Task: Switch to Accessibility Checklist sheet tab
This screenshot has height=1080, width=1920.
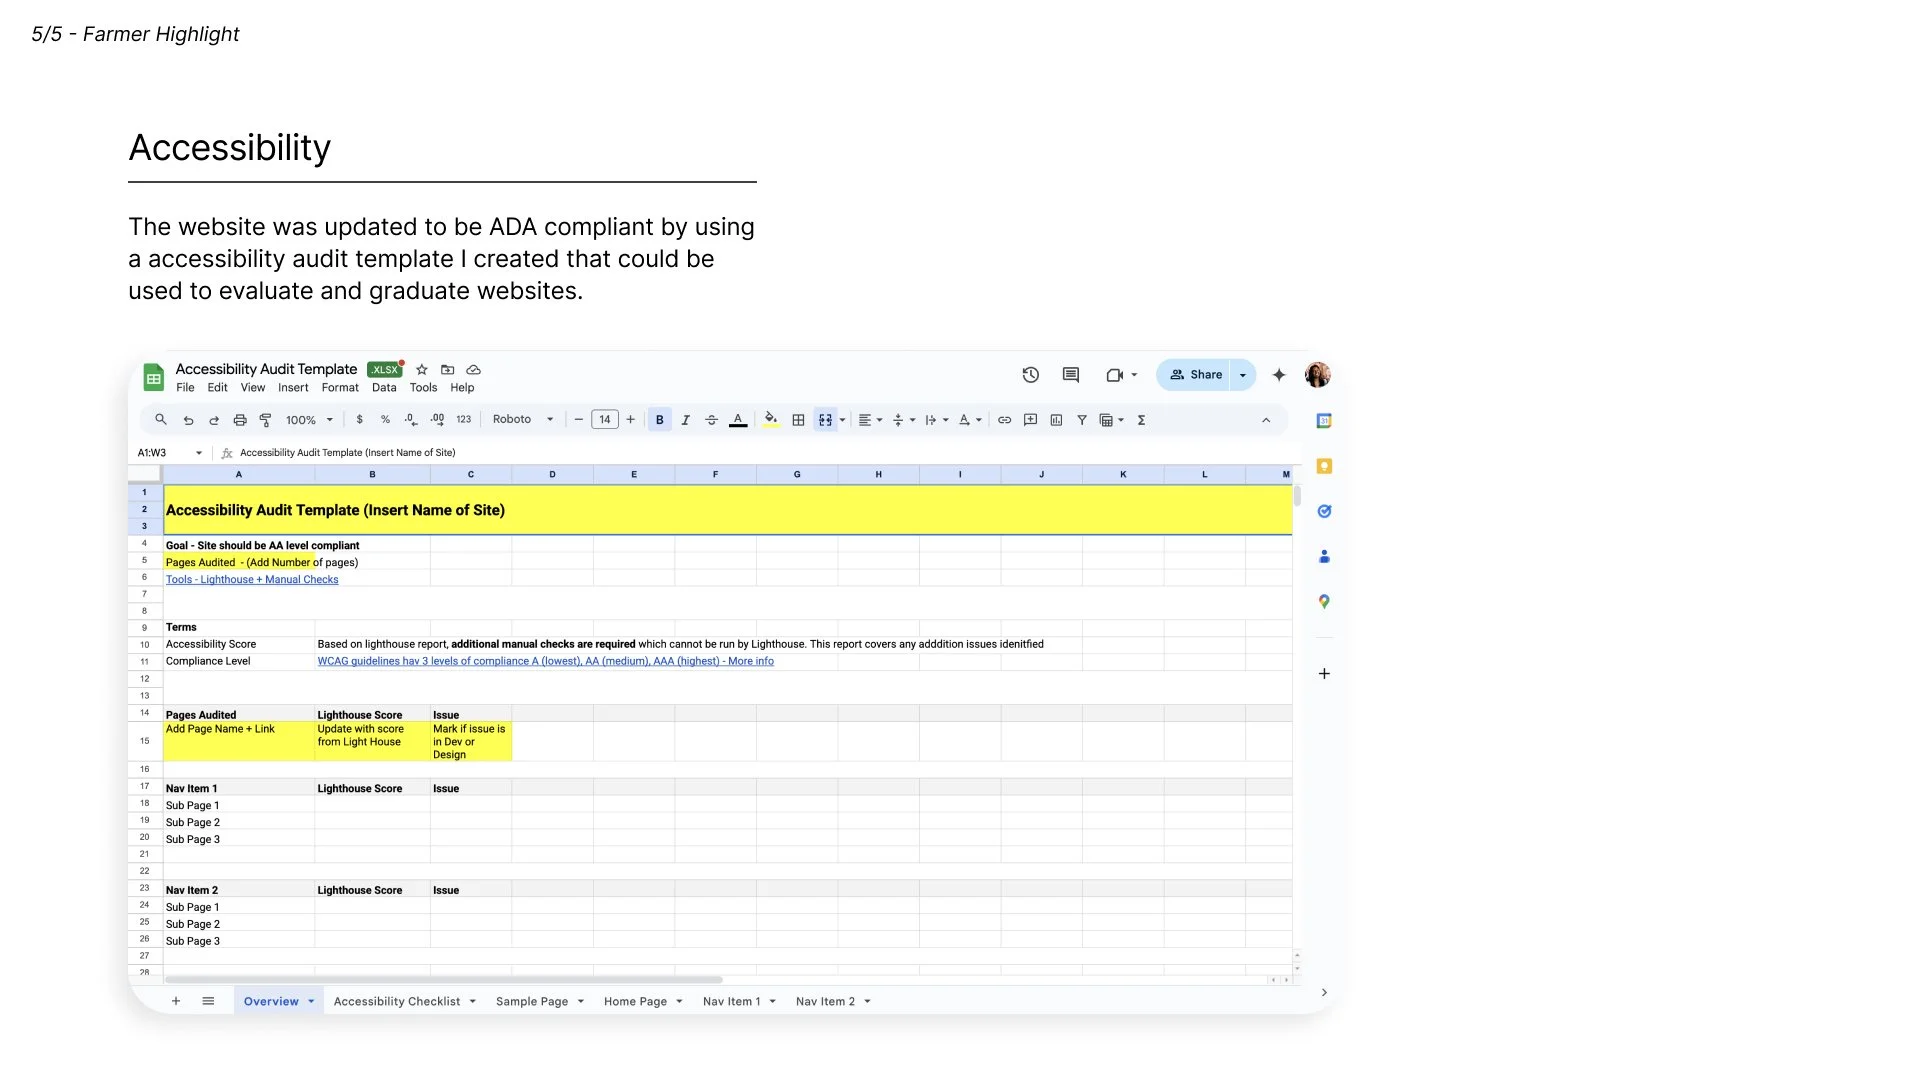Action: [x=397, y=1001]
